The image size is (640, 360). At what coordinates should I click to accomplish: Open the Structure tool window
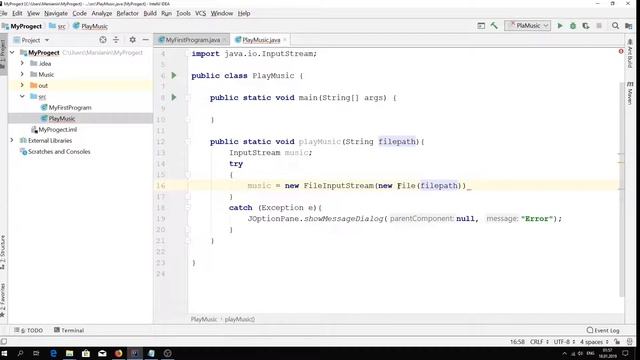click(x=3, y=252)
